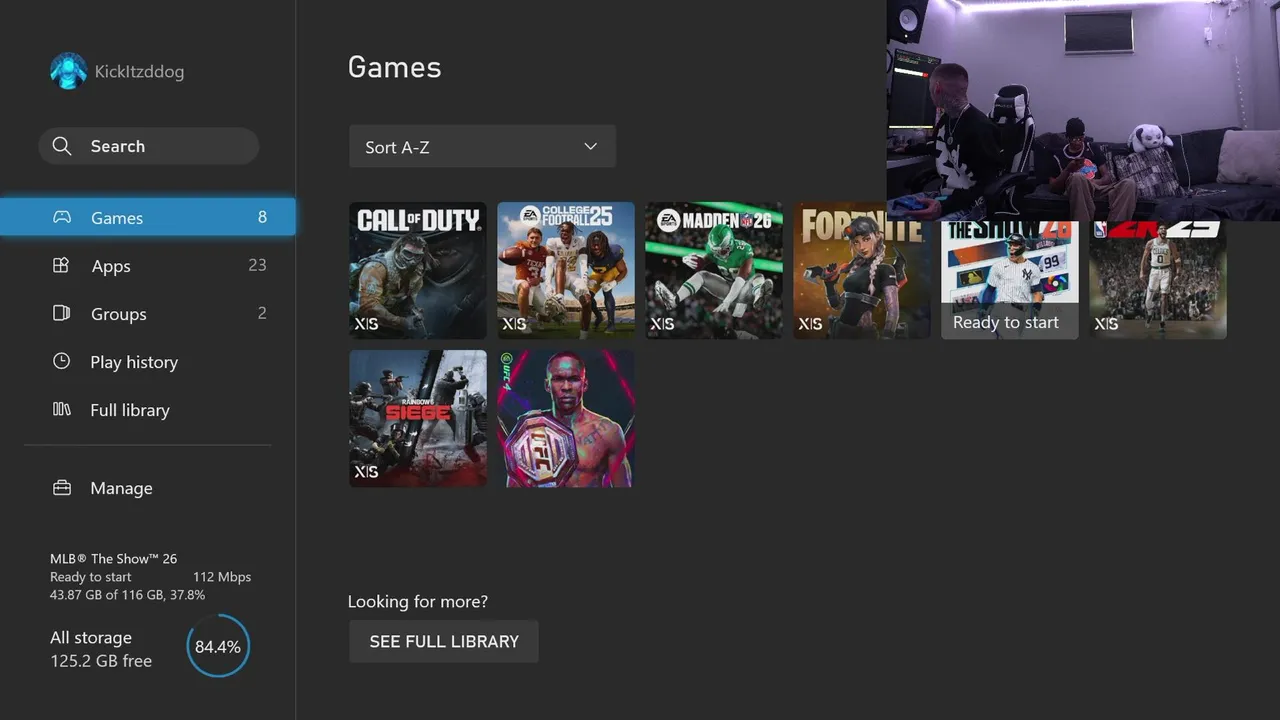
Task: Click the Search box
Action: (x=149, y=146)
